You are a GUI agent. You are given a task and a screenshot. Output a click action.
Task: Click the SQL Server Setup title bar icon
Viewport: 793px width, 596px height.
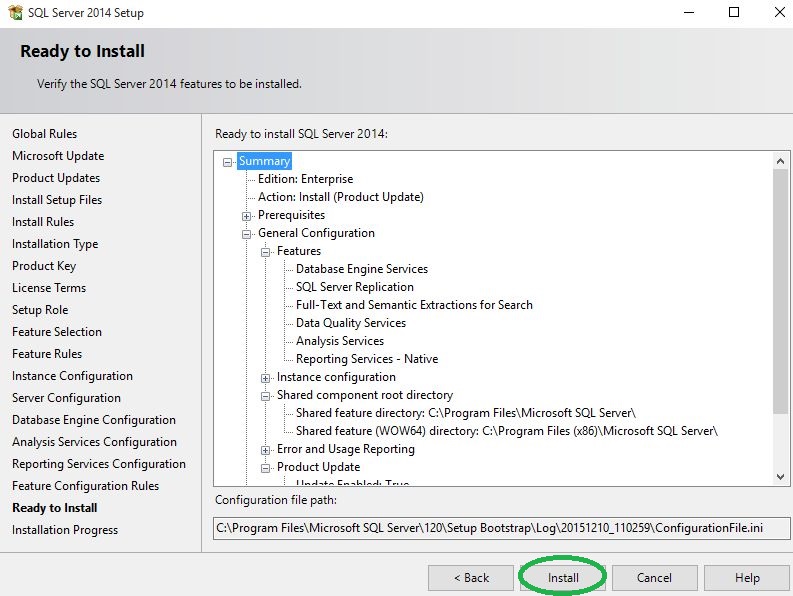[x=16, y=12]
